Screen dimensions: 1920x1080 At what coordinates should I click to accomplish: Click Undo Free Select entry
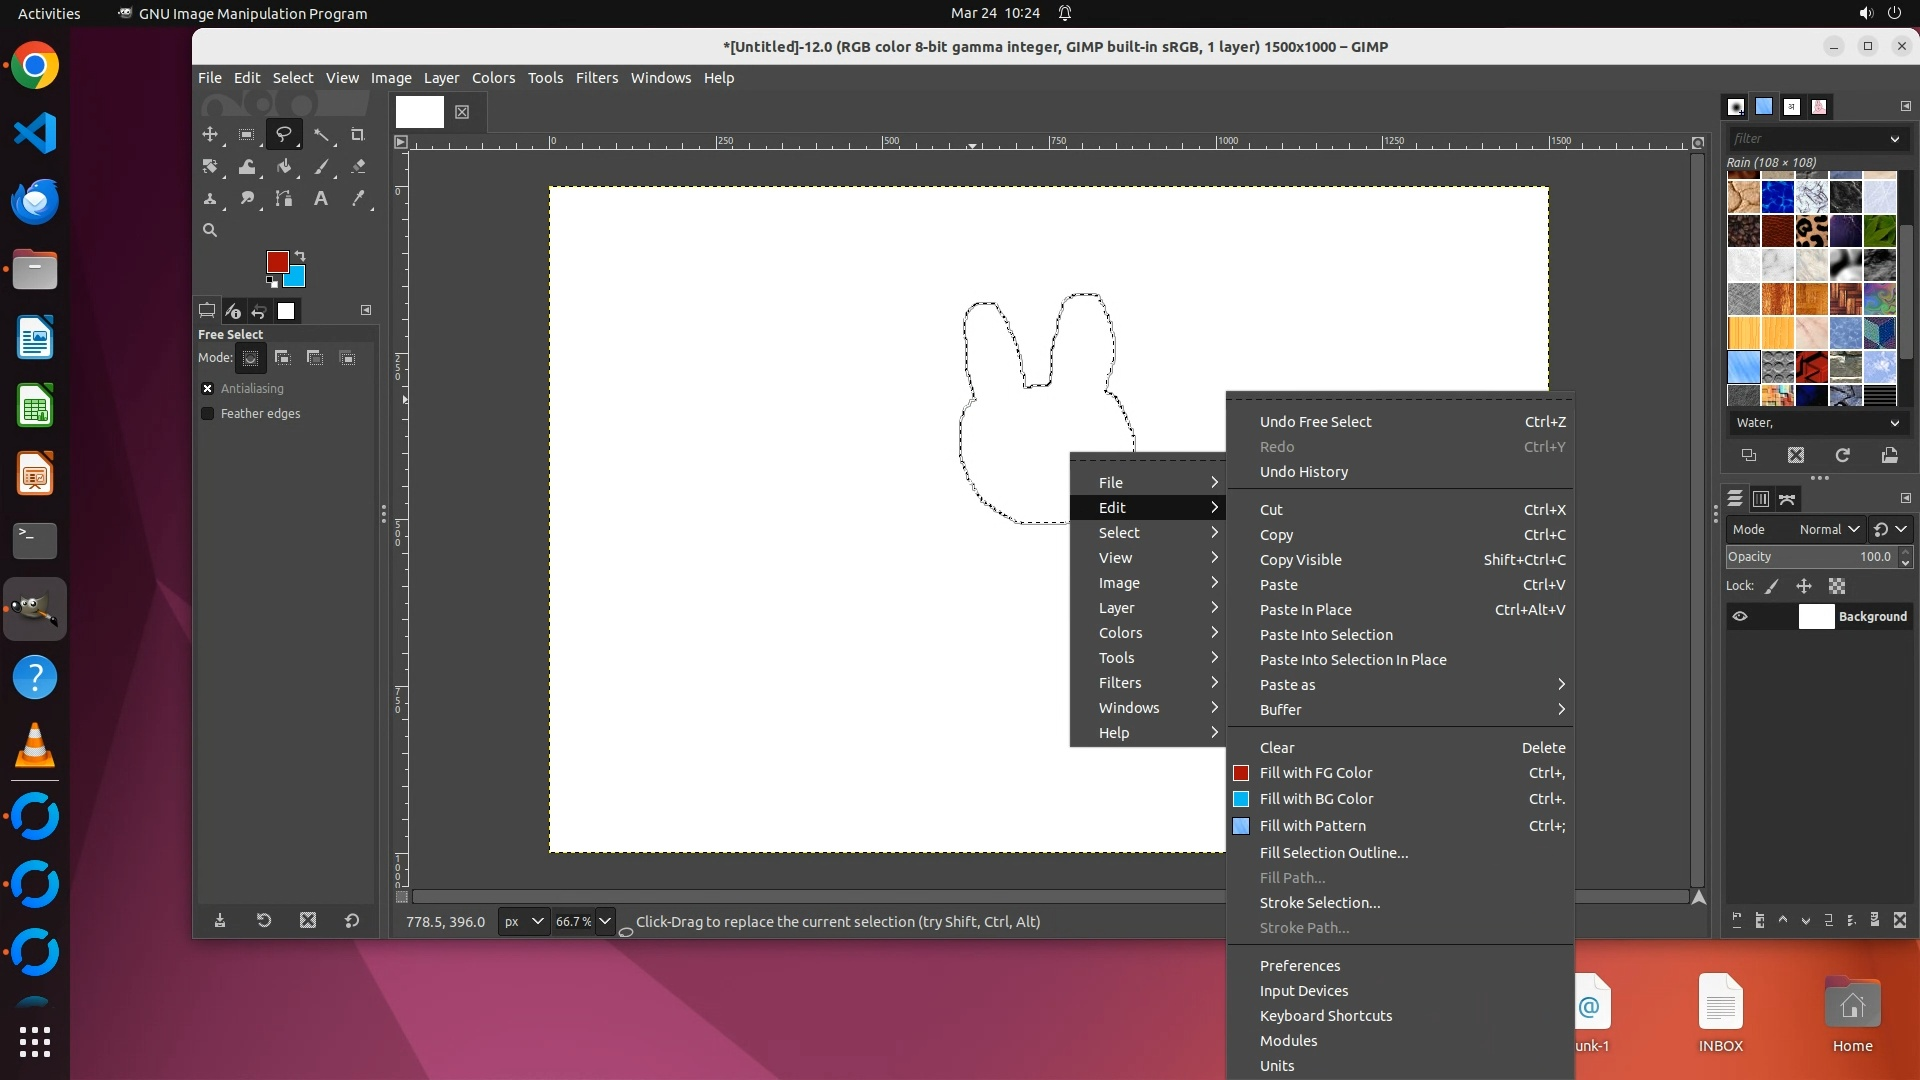[1315, 422]
